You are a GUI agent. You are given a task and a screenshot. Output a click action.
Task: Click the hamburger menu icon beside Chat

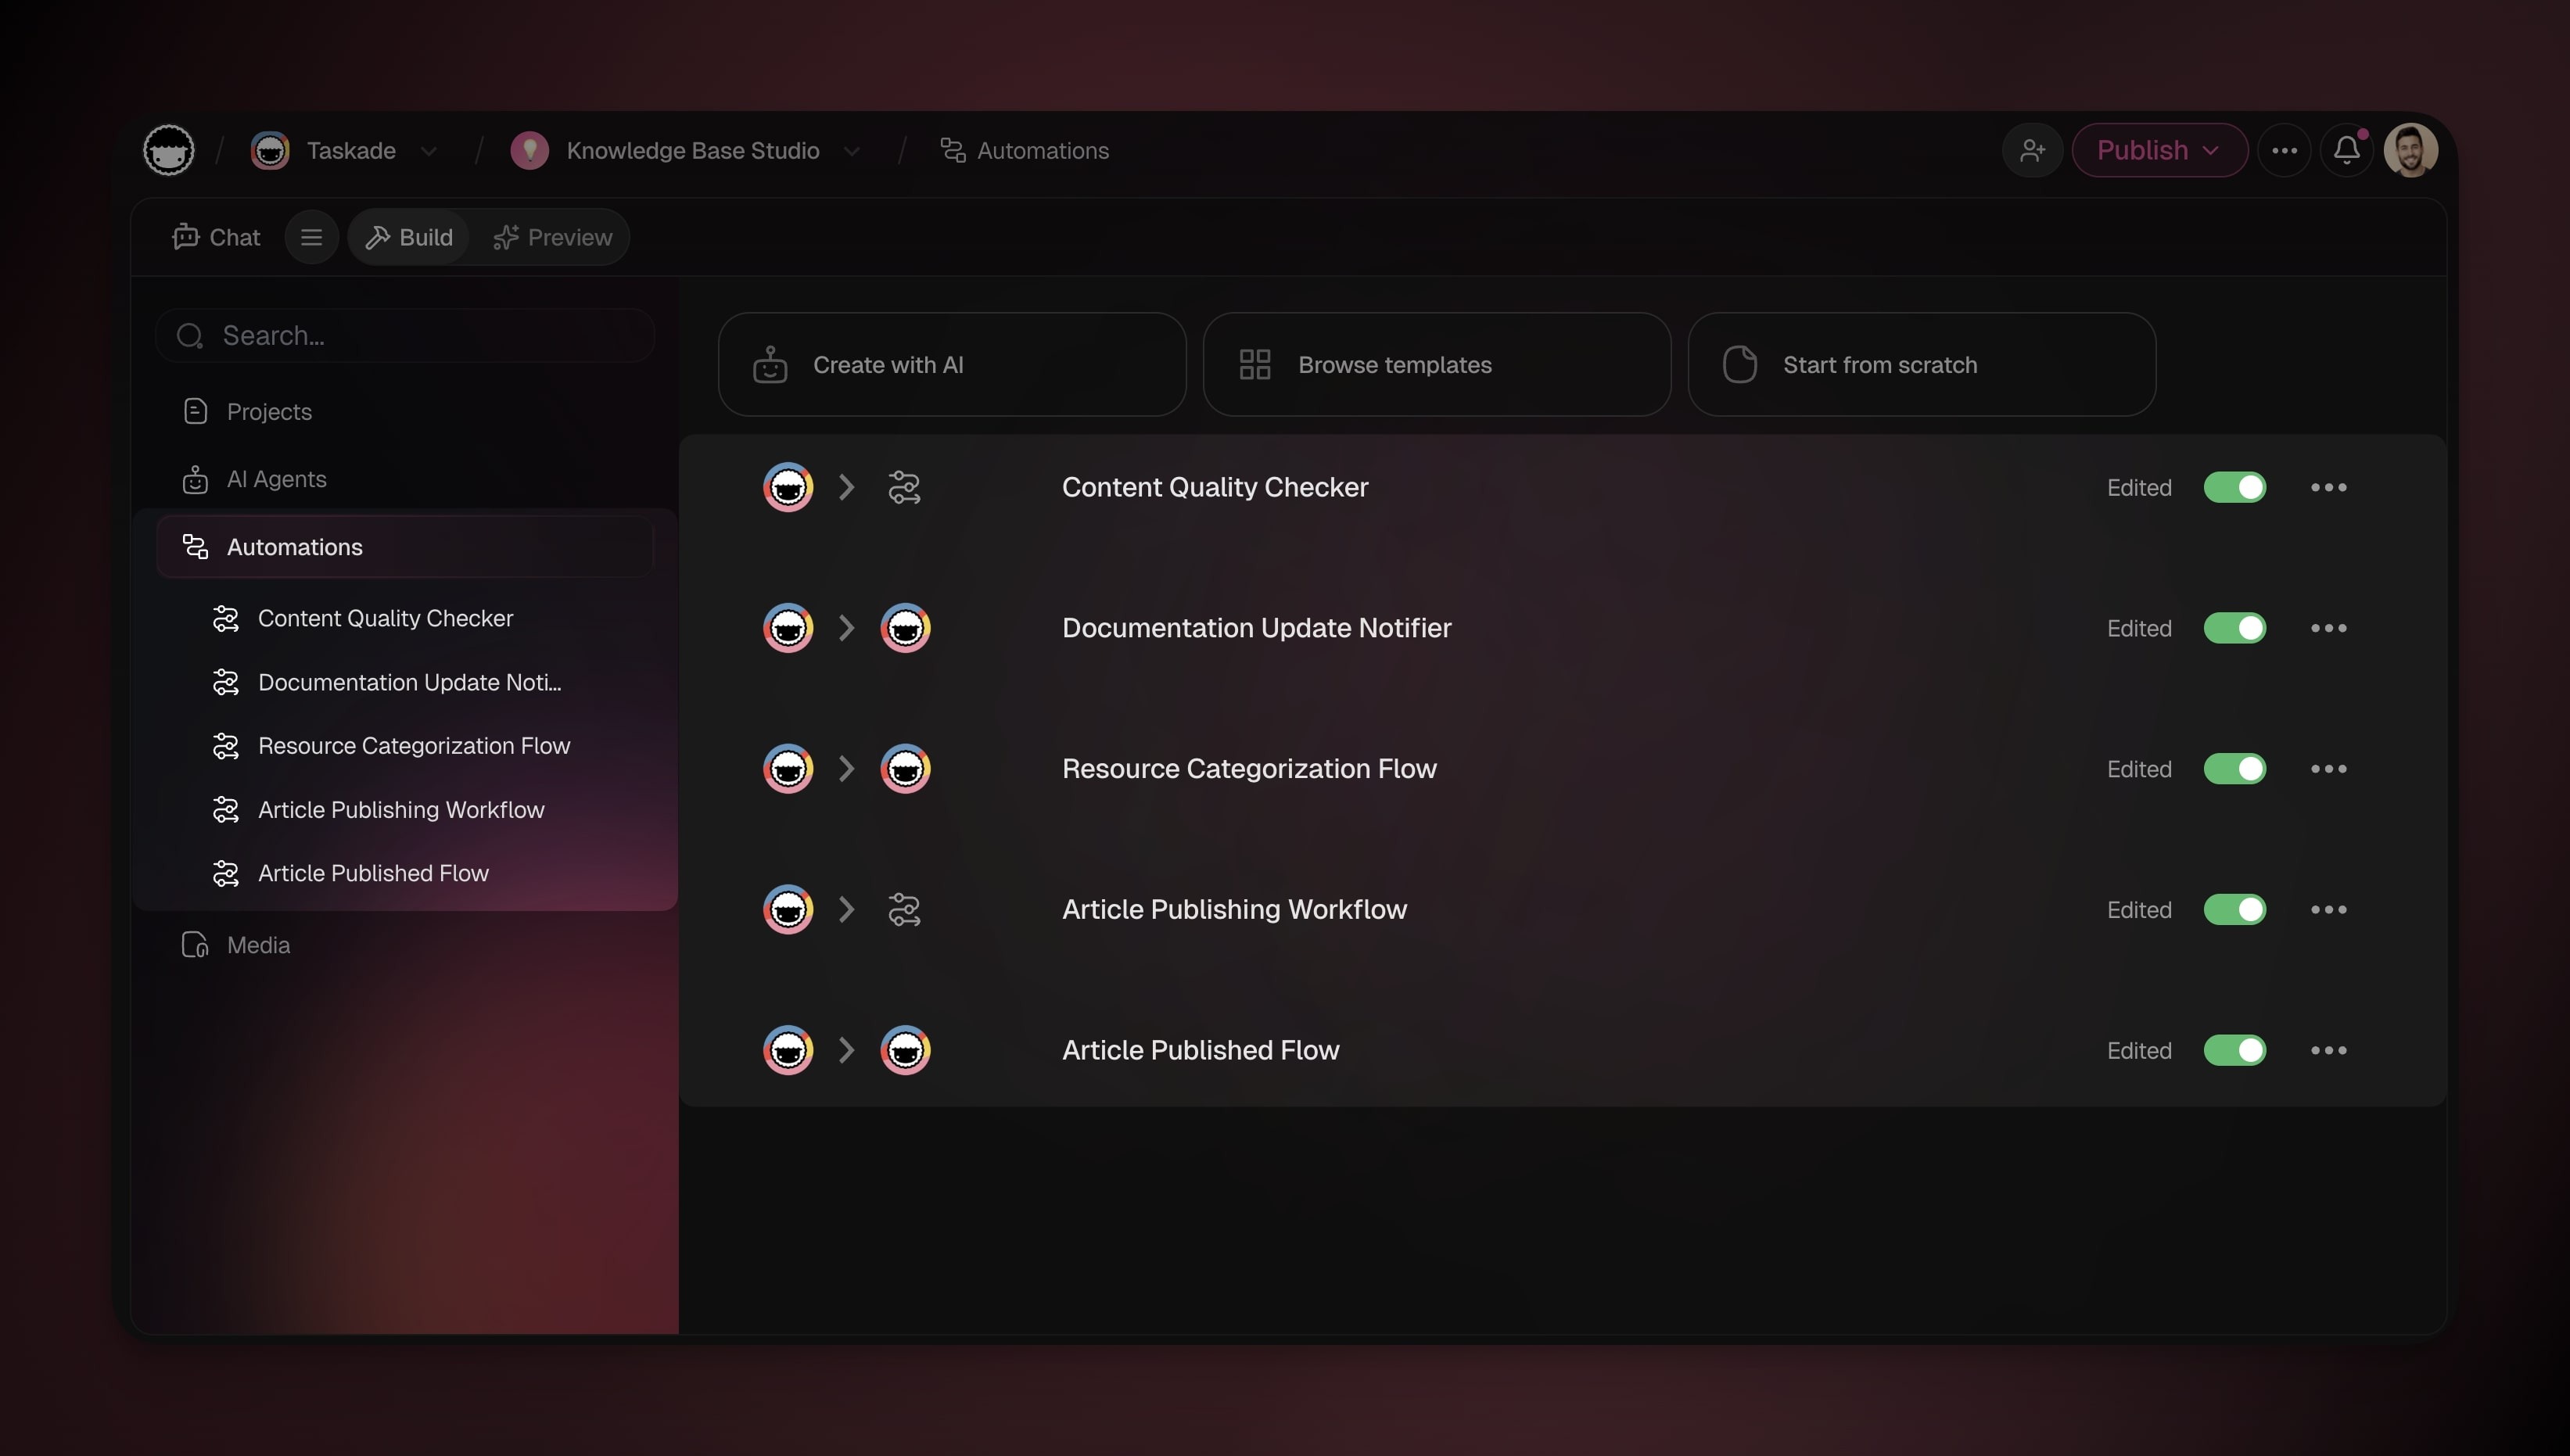point(311,237)
